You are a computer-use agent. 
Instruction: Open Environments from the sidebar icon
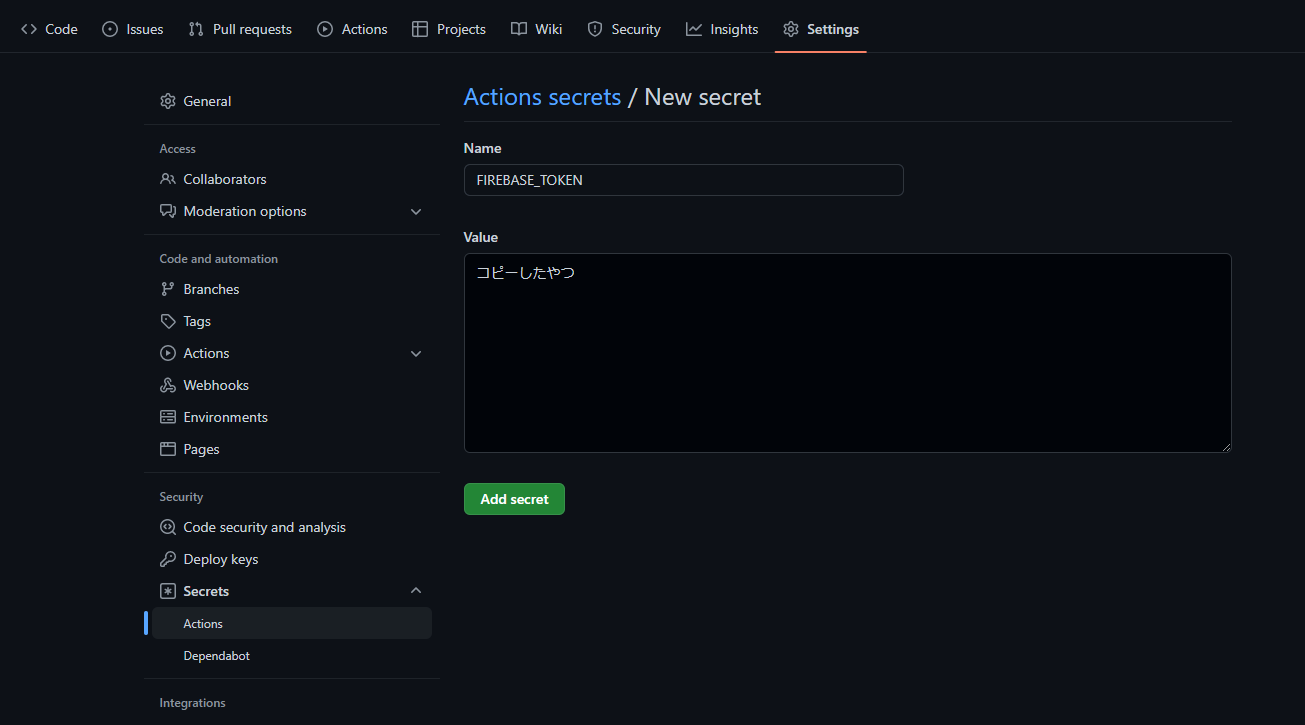[x=168, y=417]
